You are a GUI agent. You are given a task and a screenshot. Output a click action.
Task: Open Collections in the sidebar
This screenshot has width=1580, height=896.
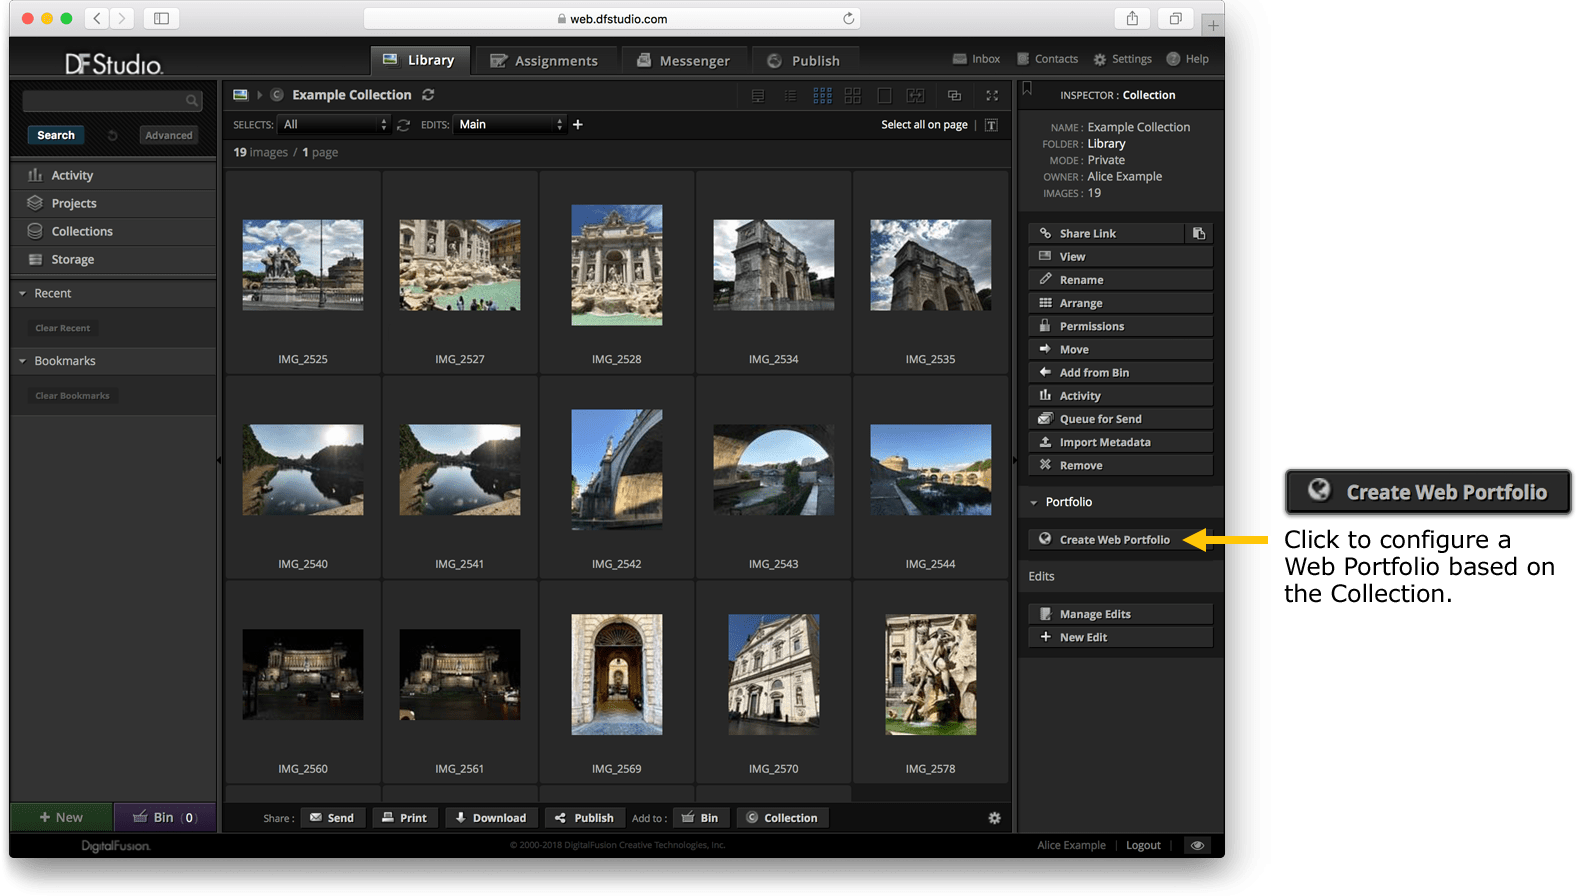(113, 231)
